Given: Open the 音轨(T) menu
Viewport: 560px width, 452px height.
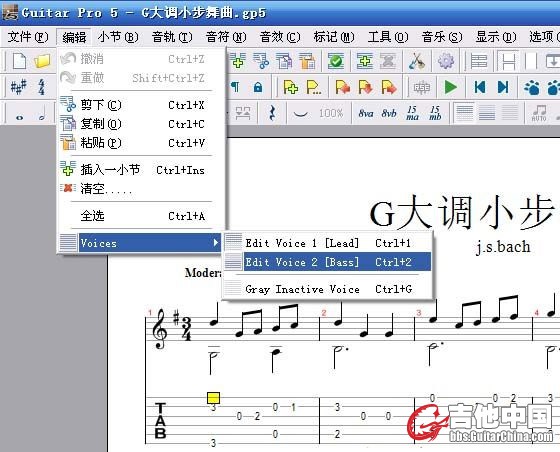Looking at the screenshot, I should point(172,37).
